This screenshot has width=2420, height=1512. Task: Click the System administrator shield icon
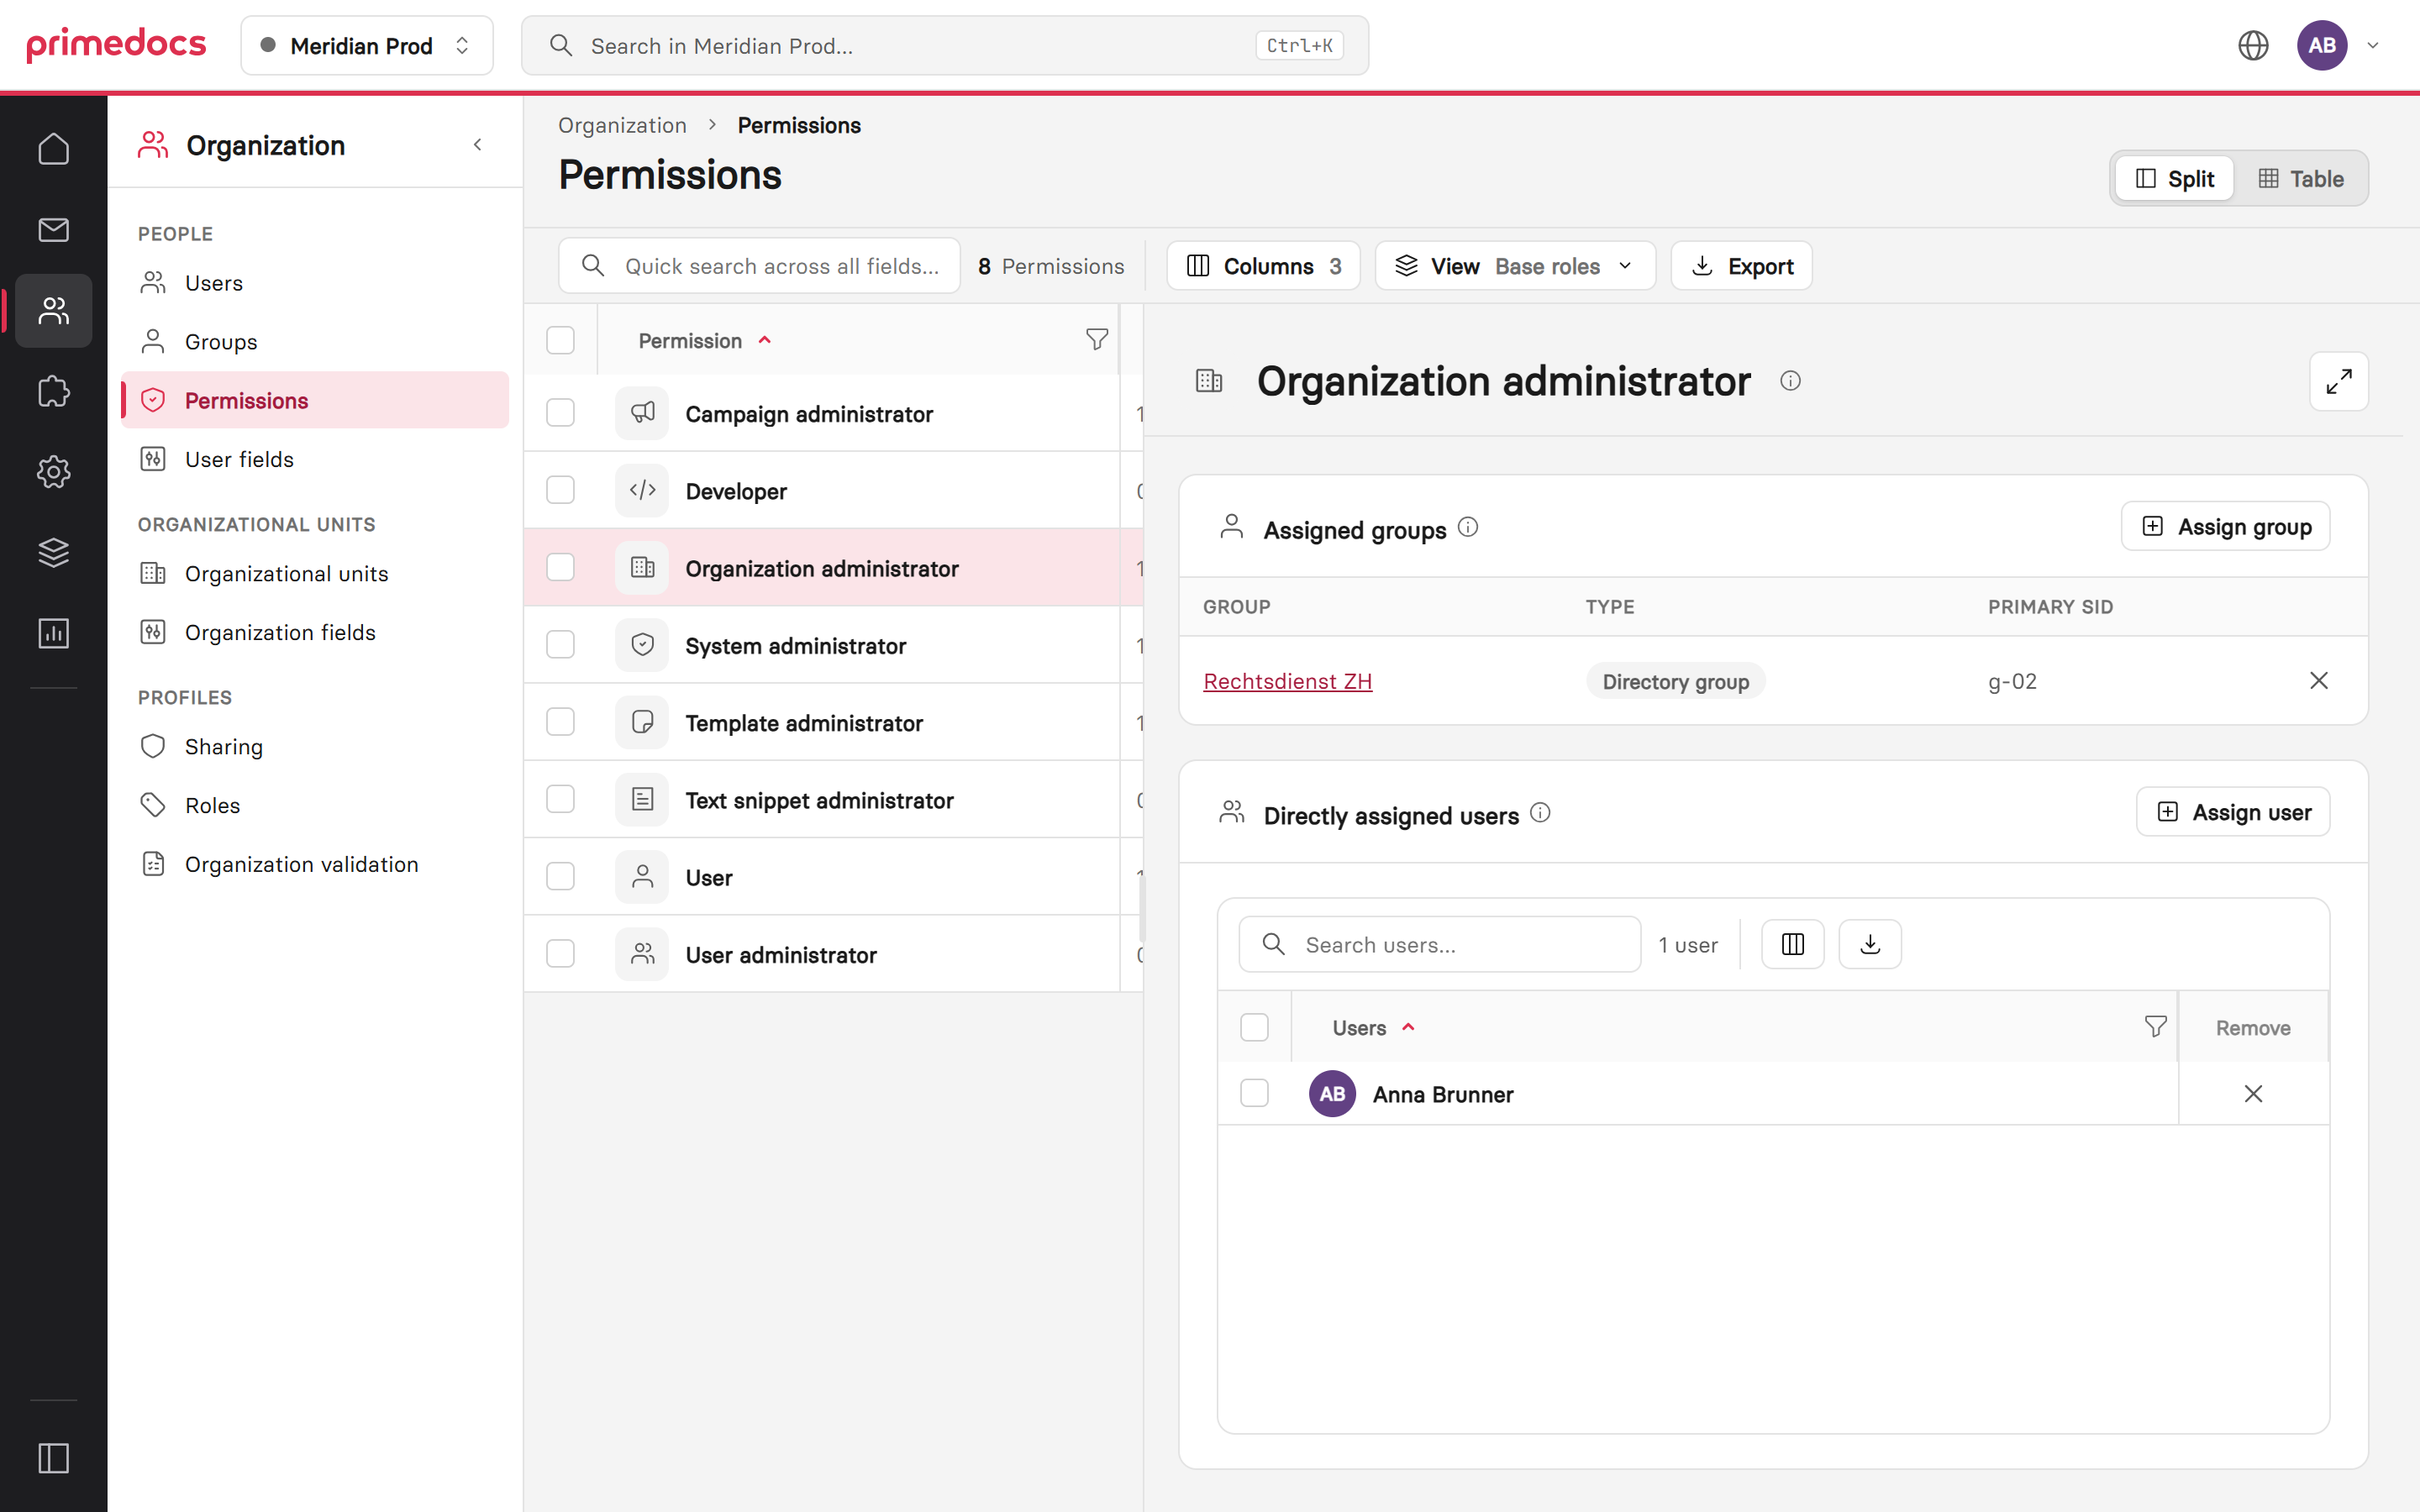[642, 645]
